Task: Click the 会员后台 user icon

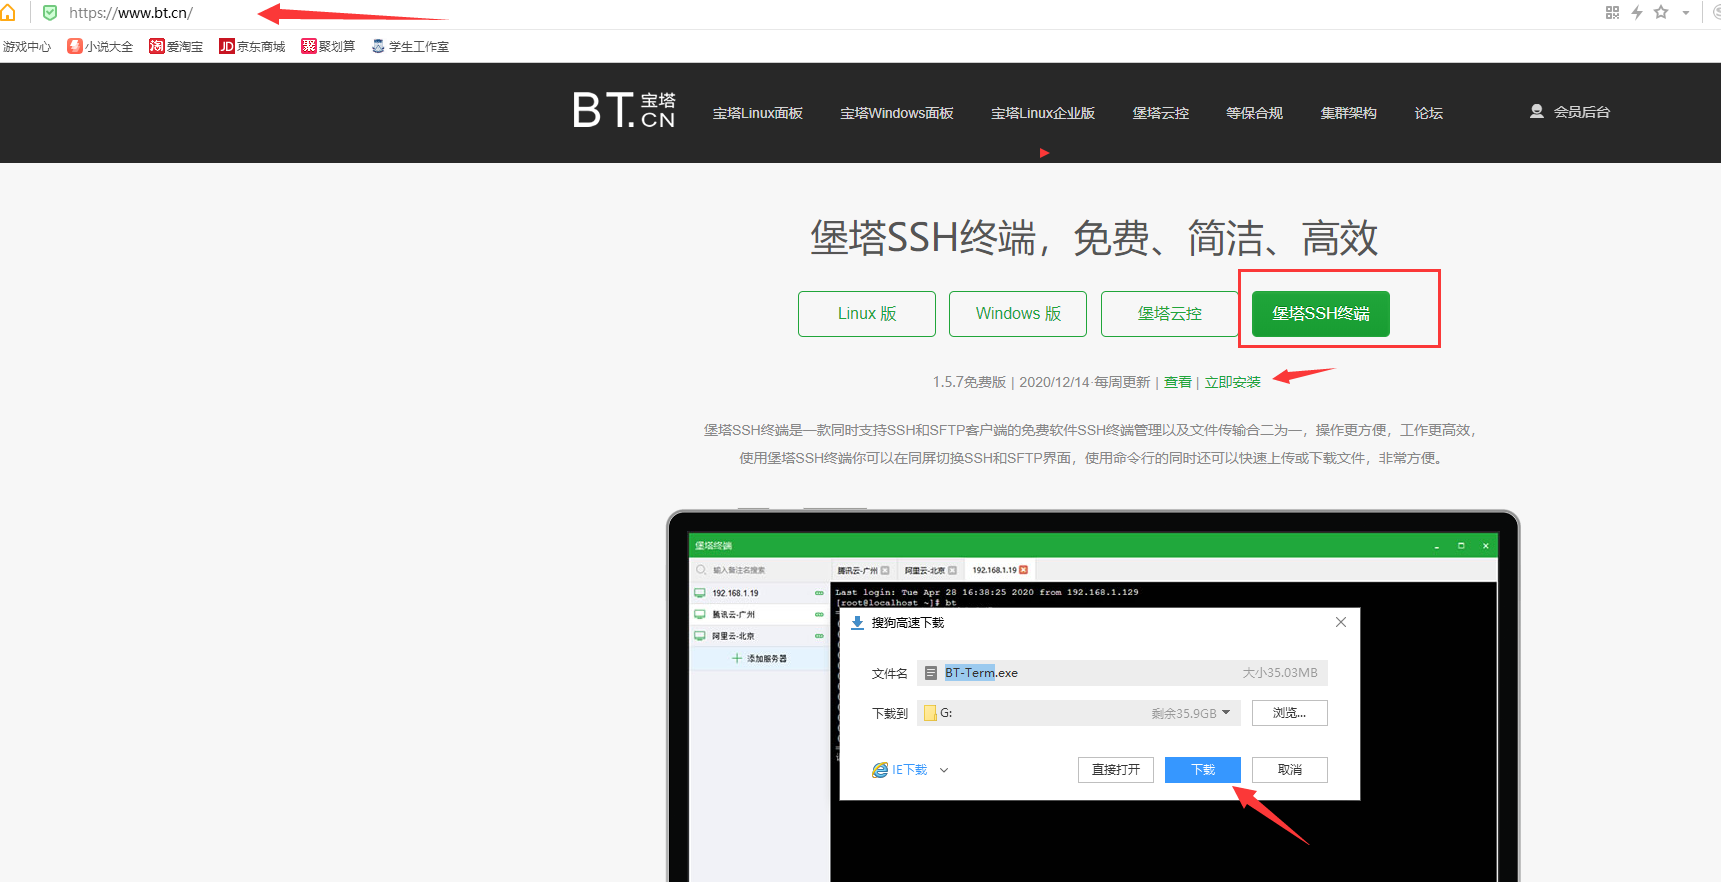Action: [1537, 112]
